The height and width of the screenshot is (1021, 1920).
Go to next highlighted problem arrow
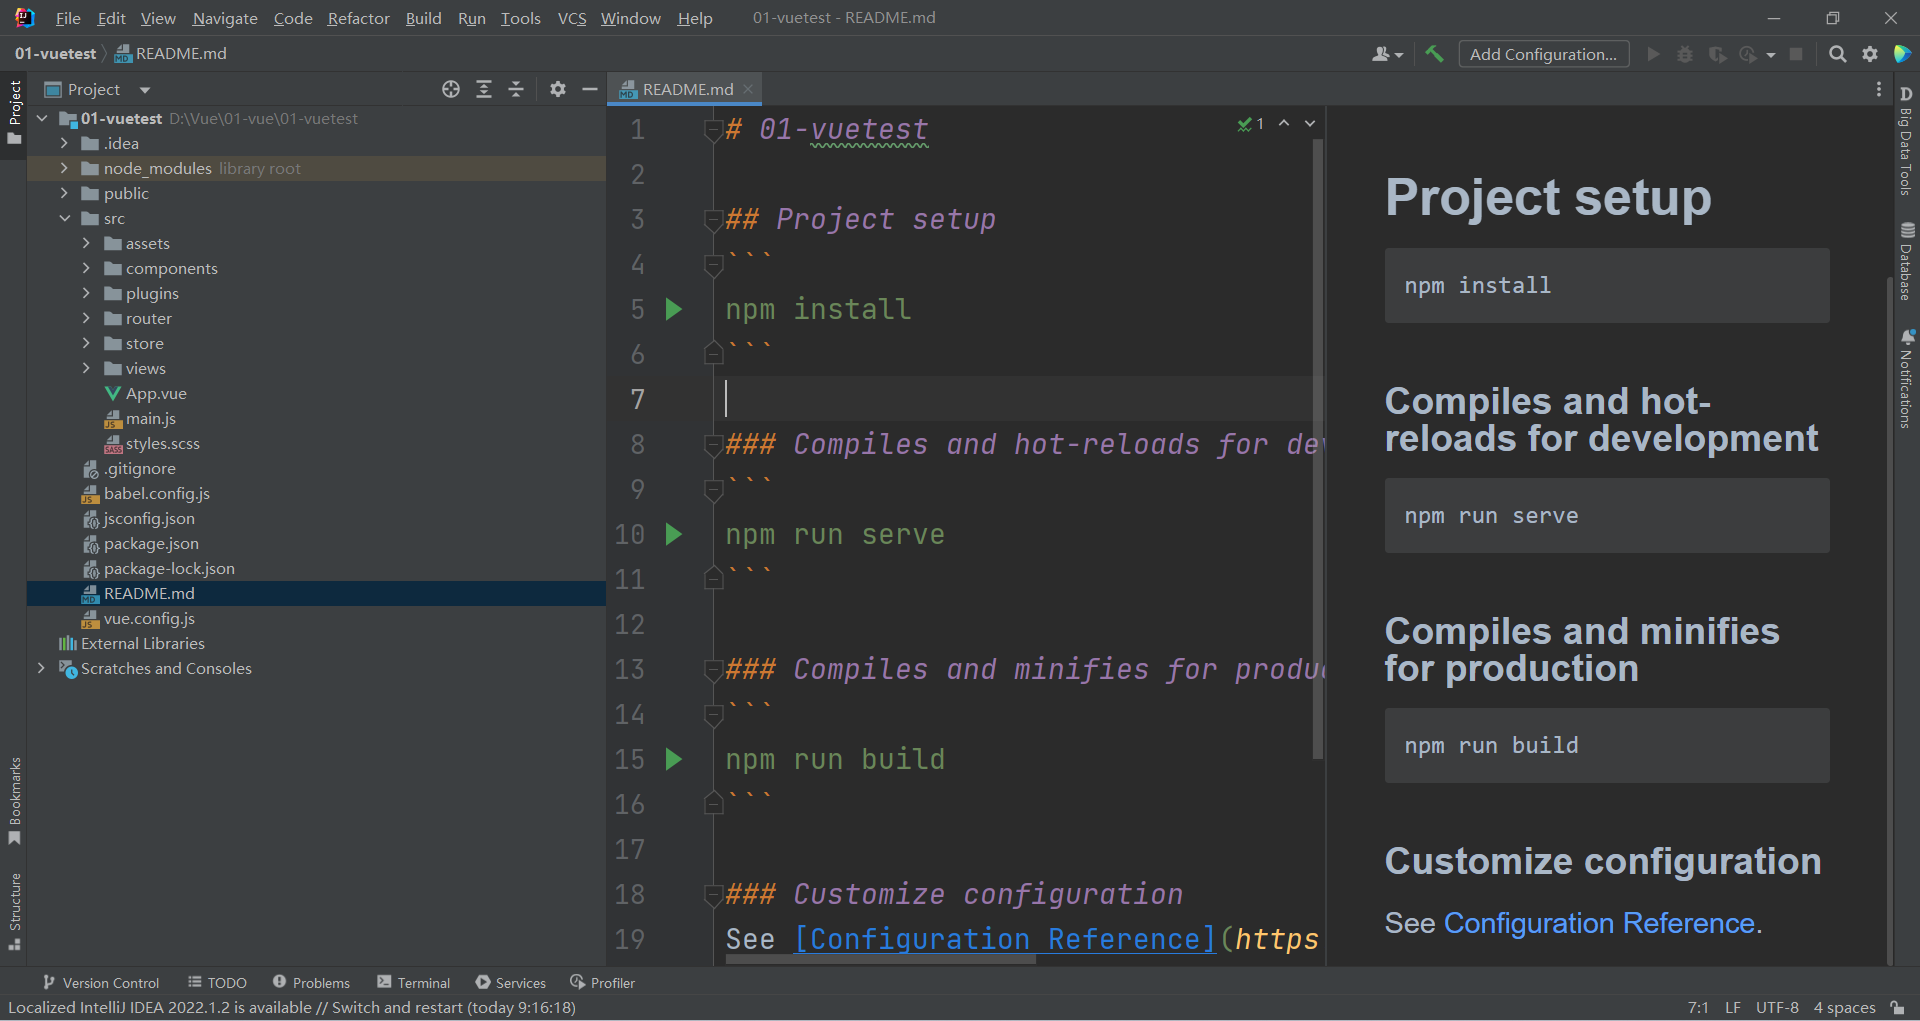1310,123
